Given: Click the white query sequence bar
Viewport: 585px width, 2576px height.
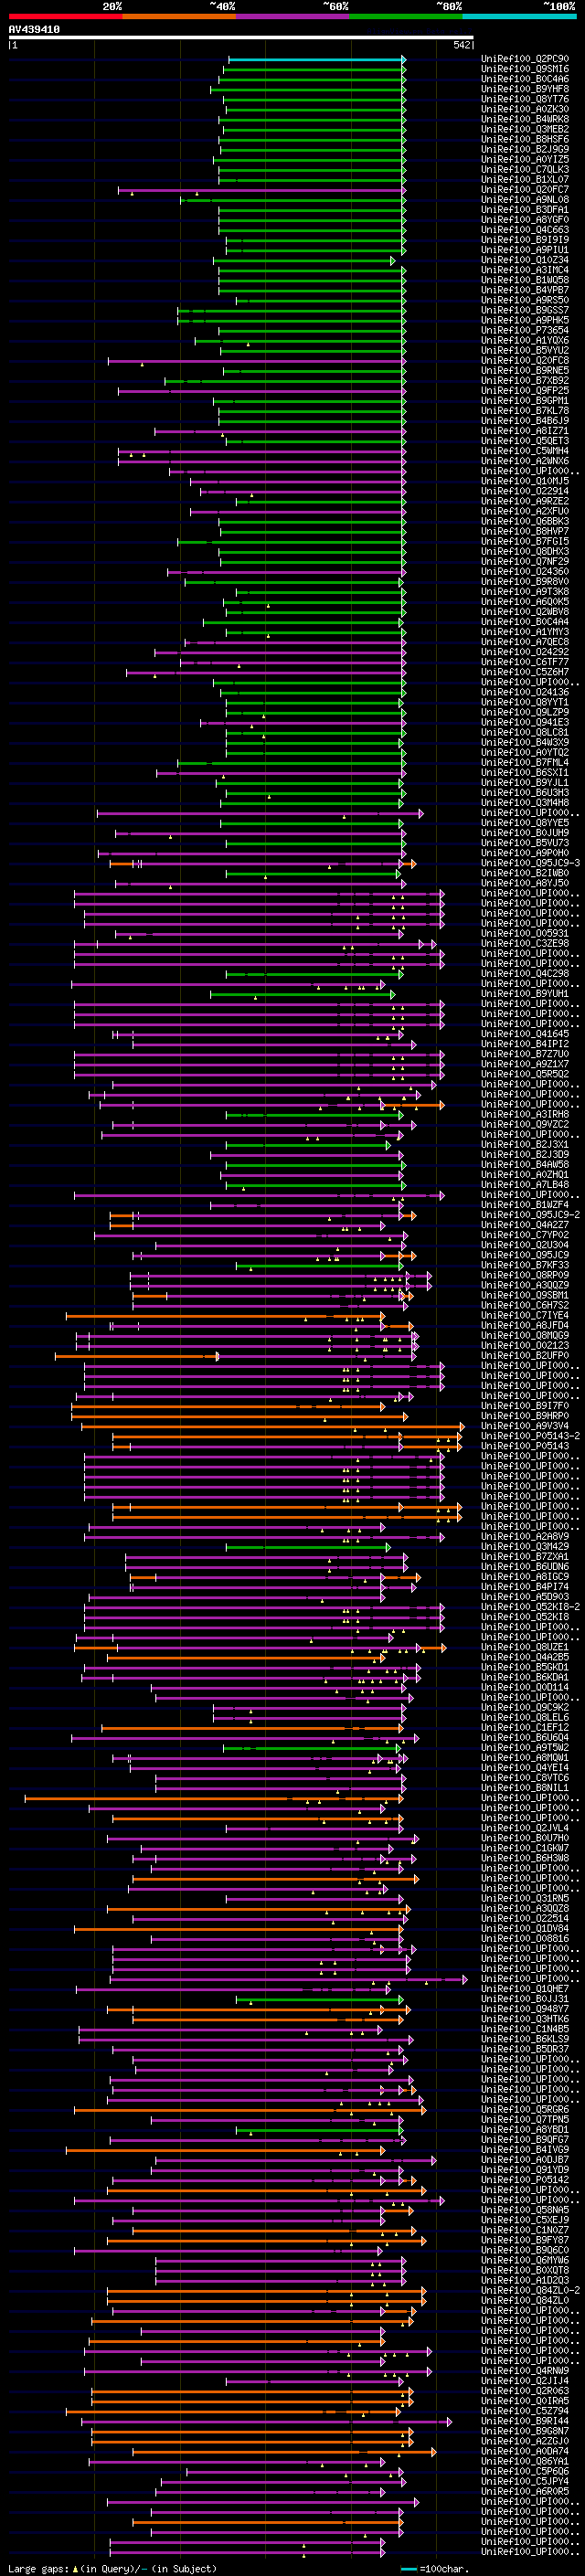Looking at the screenshot, I should [x=240, y=37].
